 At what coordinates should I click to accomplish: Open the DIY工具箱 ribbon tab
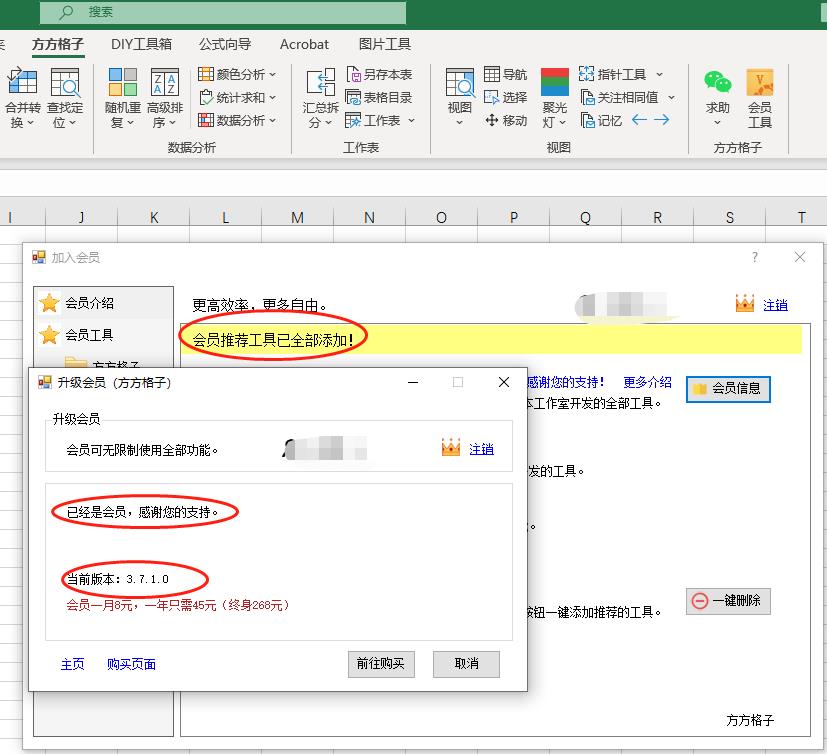141,44
